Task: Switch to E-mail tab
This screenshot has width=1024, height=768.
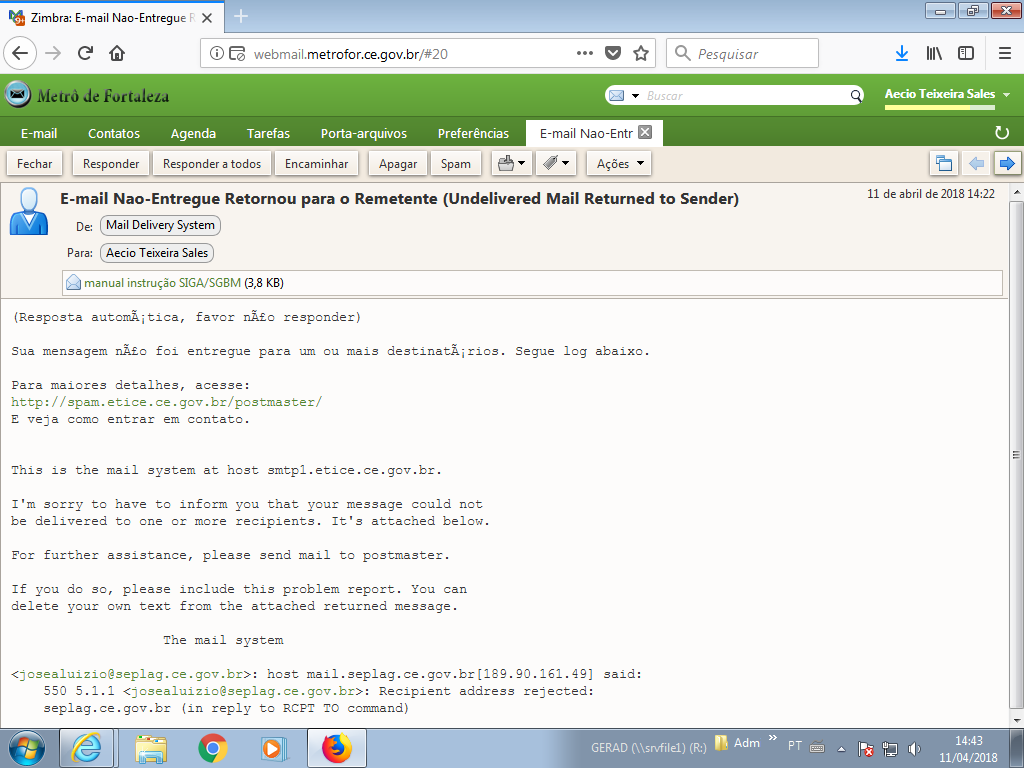Action: (39, 133)
